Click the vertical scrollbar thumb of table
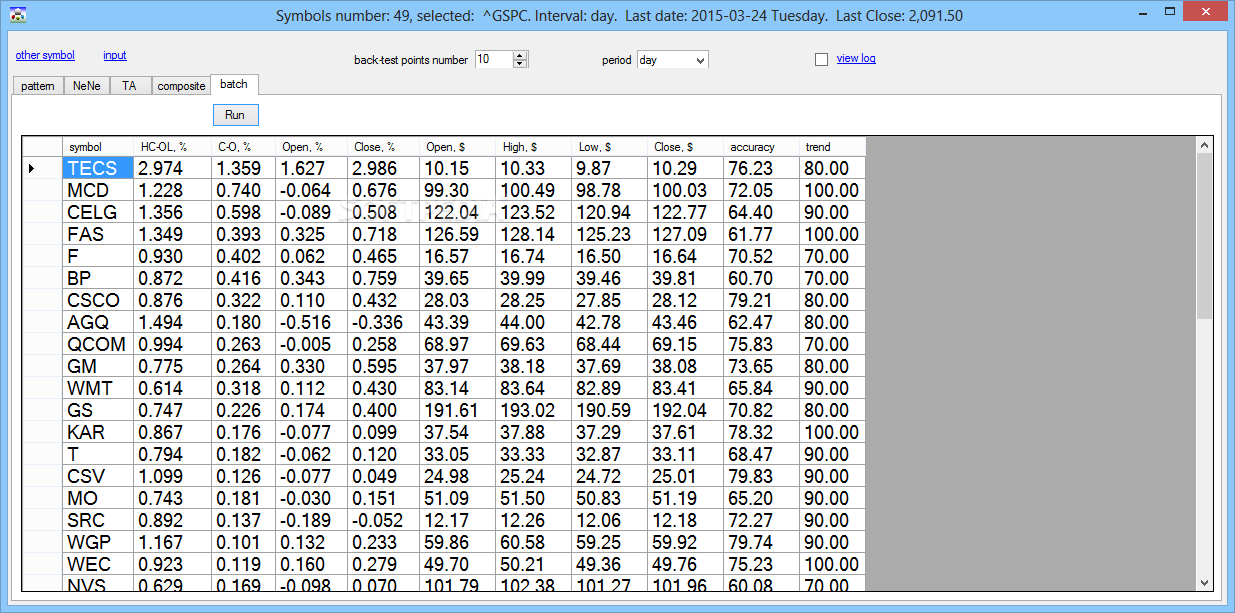Screen dimensions: 1235x613 point(1204,237)
